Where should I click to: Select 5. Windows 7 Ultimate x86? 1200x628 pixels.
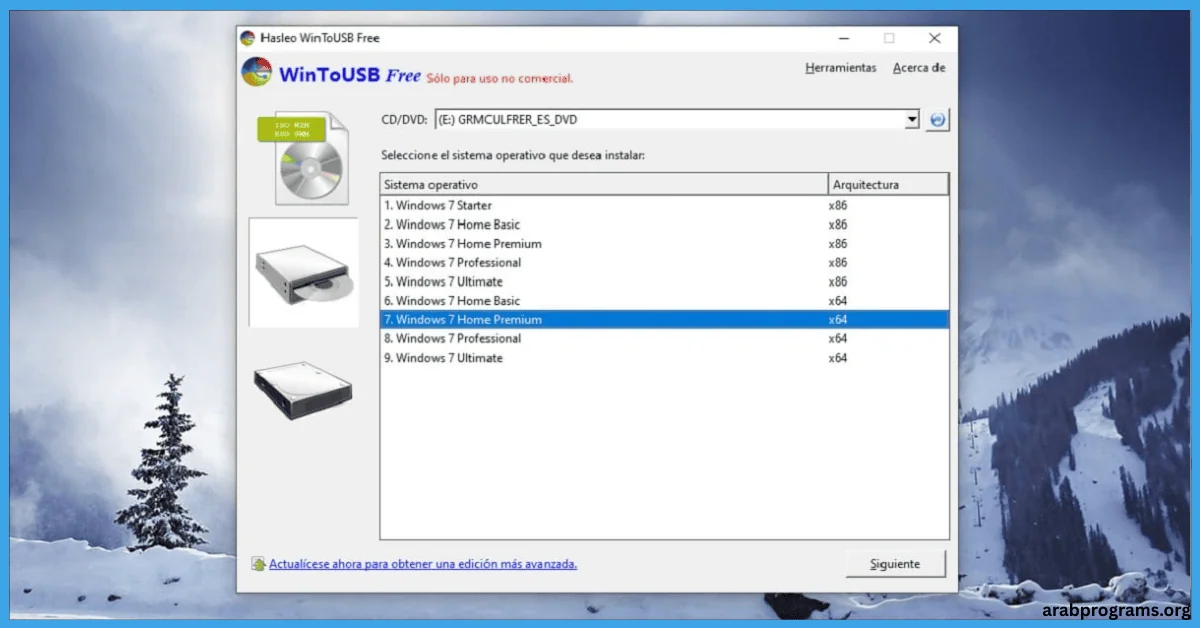664,282
